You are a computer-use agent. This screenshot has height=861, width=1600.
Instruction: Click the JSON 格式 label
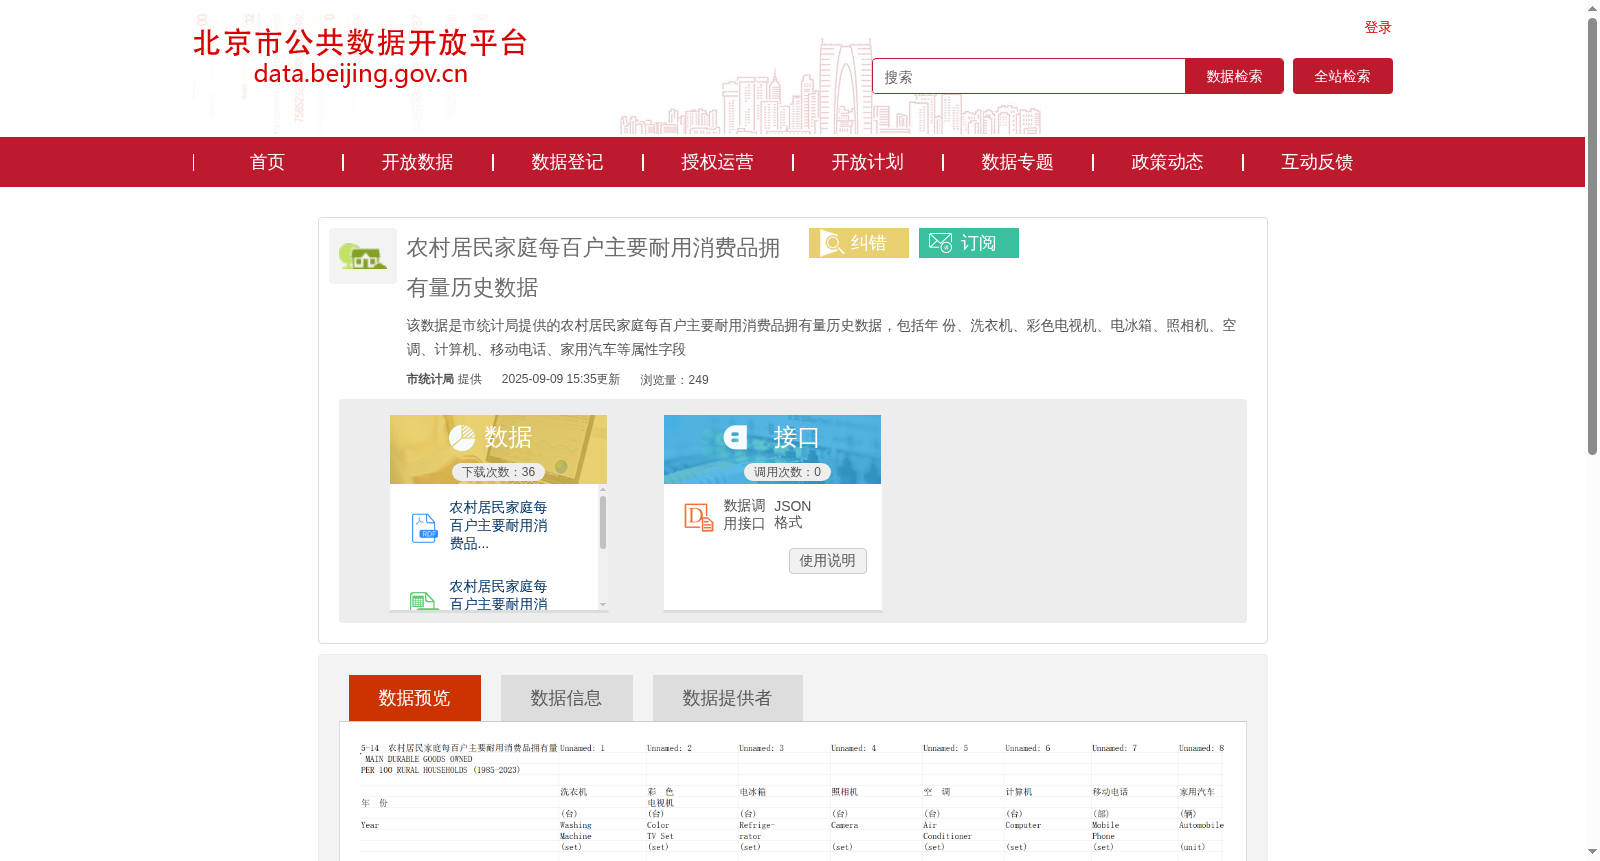pyautogui.click(x=792, y=515)
